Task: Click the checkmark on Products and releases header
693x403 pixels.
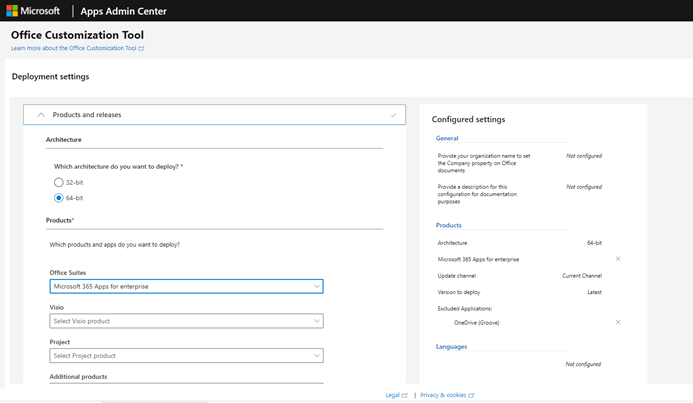Action: tap(394, 115)
